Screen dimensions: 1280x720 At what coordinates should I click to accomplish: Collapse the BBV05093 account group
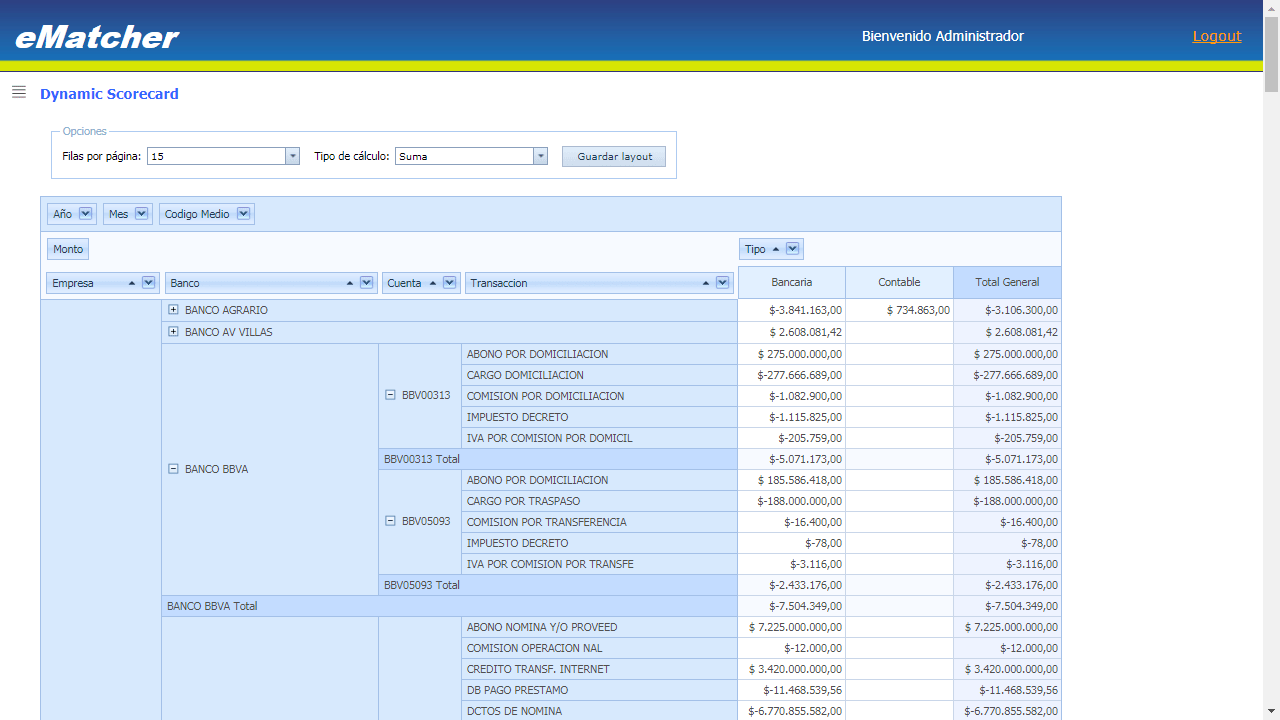click(x=388, y=521)
